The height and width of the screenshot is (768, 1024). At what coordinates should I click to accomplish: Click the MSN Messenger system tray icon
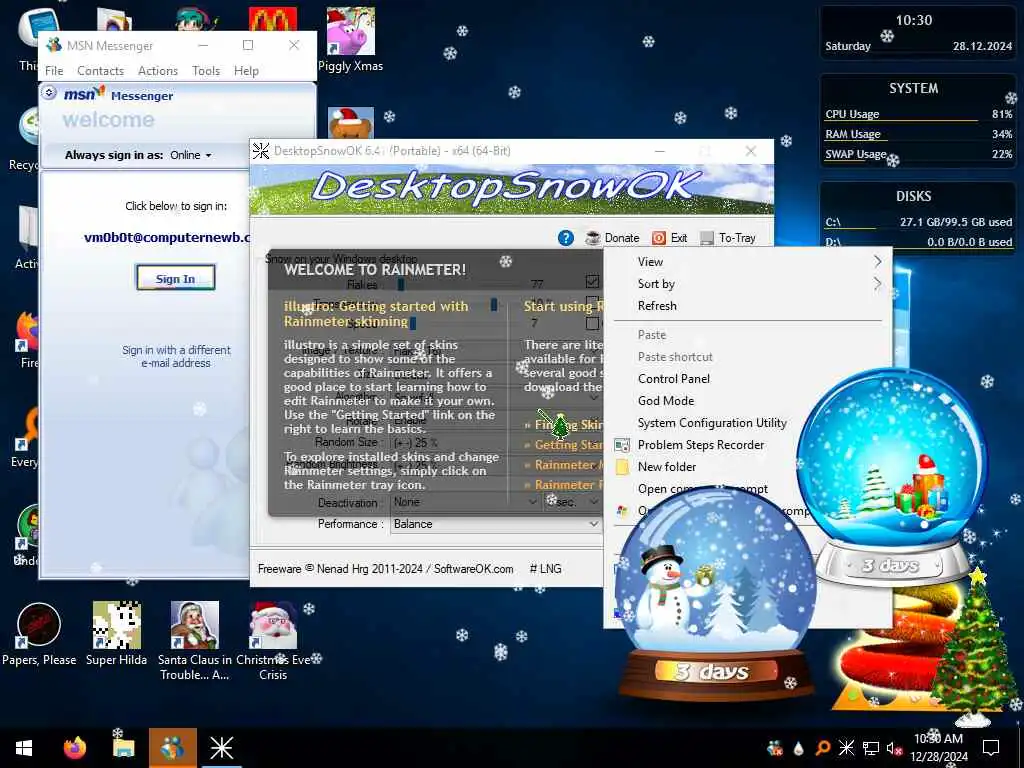pyautogui.click(x=775, y=748)
